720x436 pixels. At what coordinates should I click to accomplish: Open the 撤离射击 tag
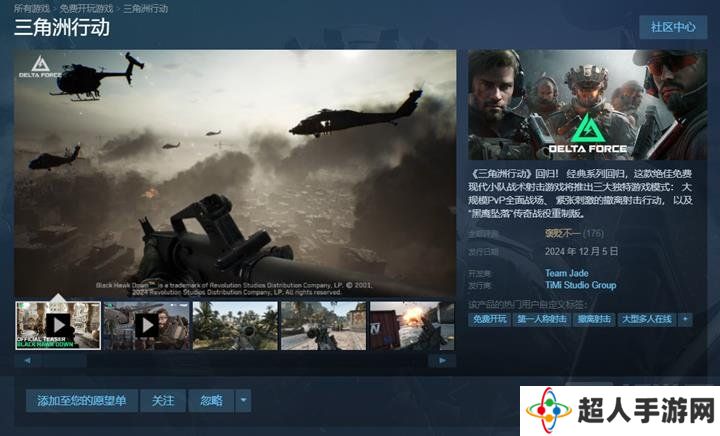tap(594, 319)
